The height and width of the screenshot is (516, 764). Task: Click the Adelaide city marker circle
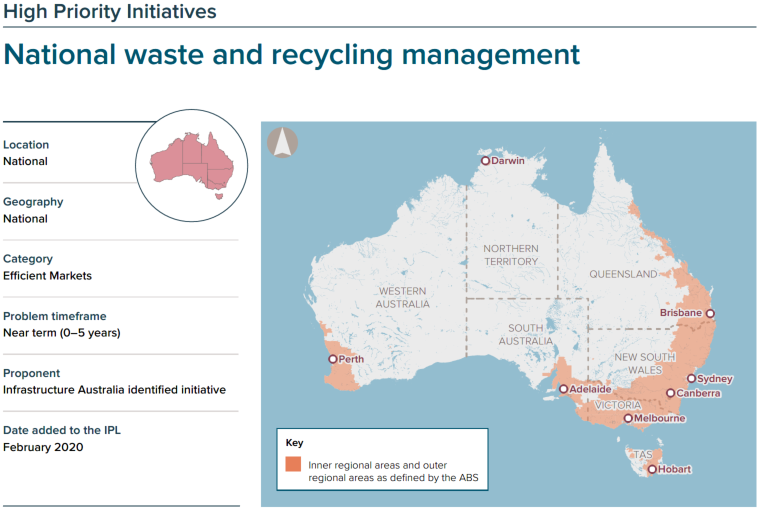(564, 389)
